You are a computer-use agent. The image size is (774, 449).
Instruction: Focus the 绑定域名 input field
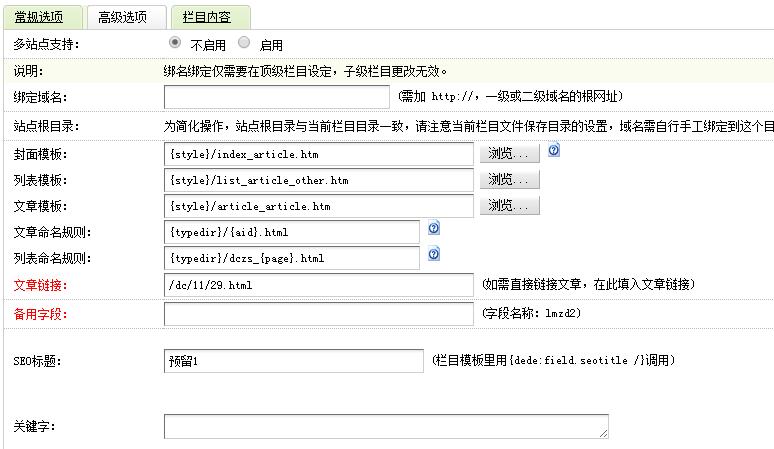click(x=276, y=97)
